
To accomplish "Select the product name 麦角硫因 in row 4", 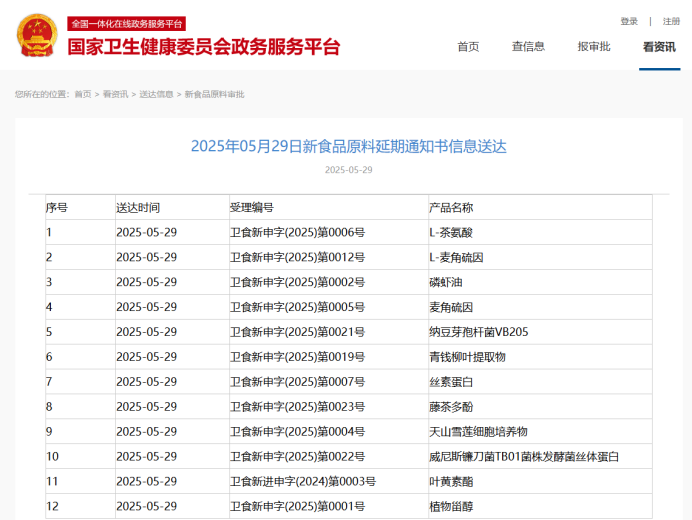I will click(451, 307).
